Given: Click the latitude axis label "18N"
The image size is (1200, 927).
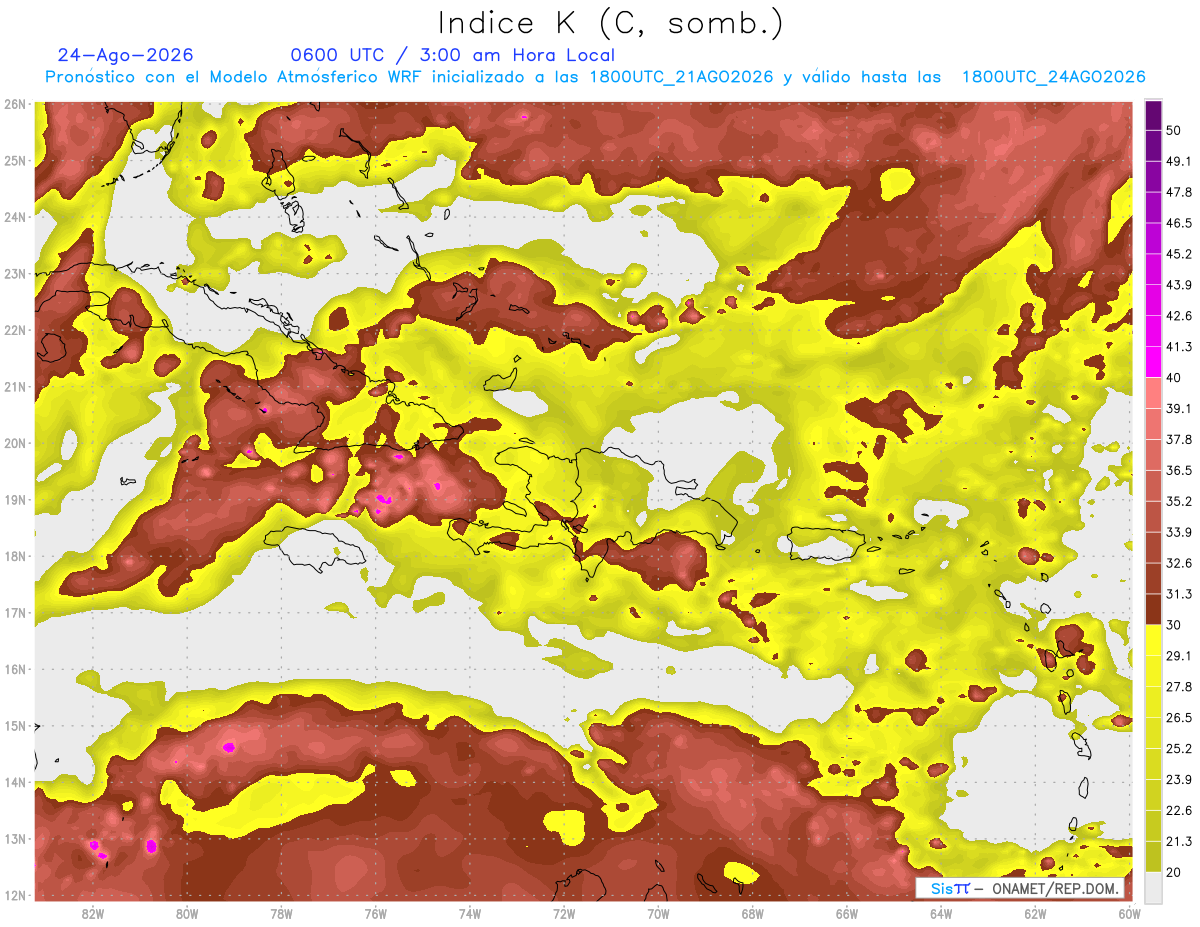Looking at the screenshot, I should tap(15, 556).
